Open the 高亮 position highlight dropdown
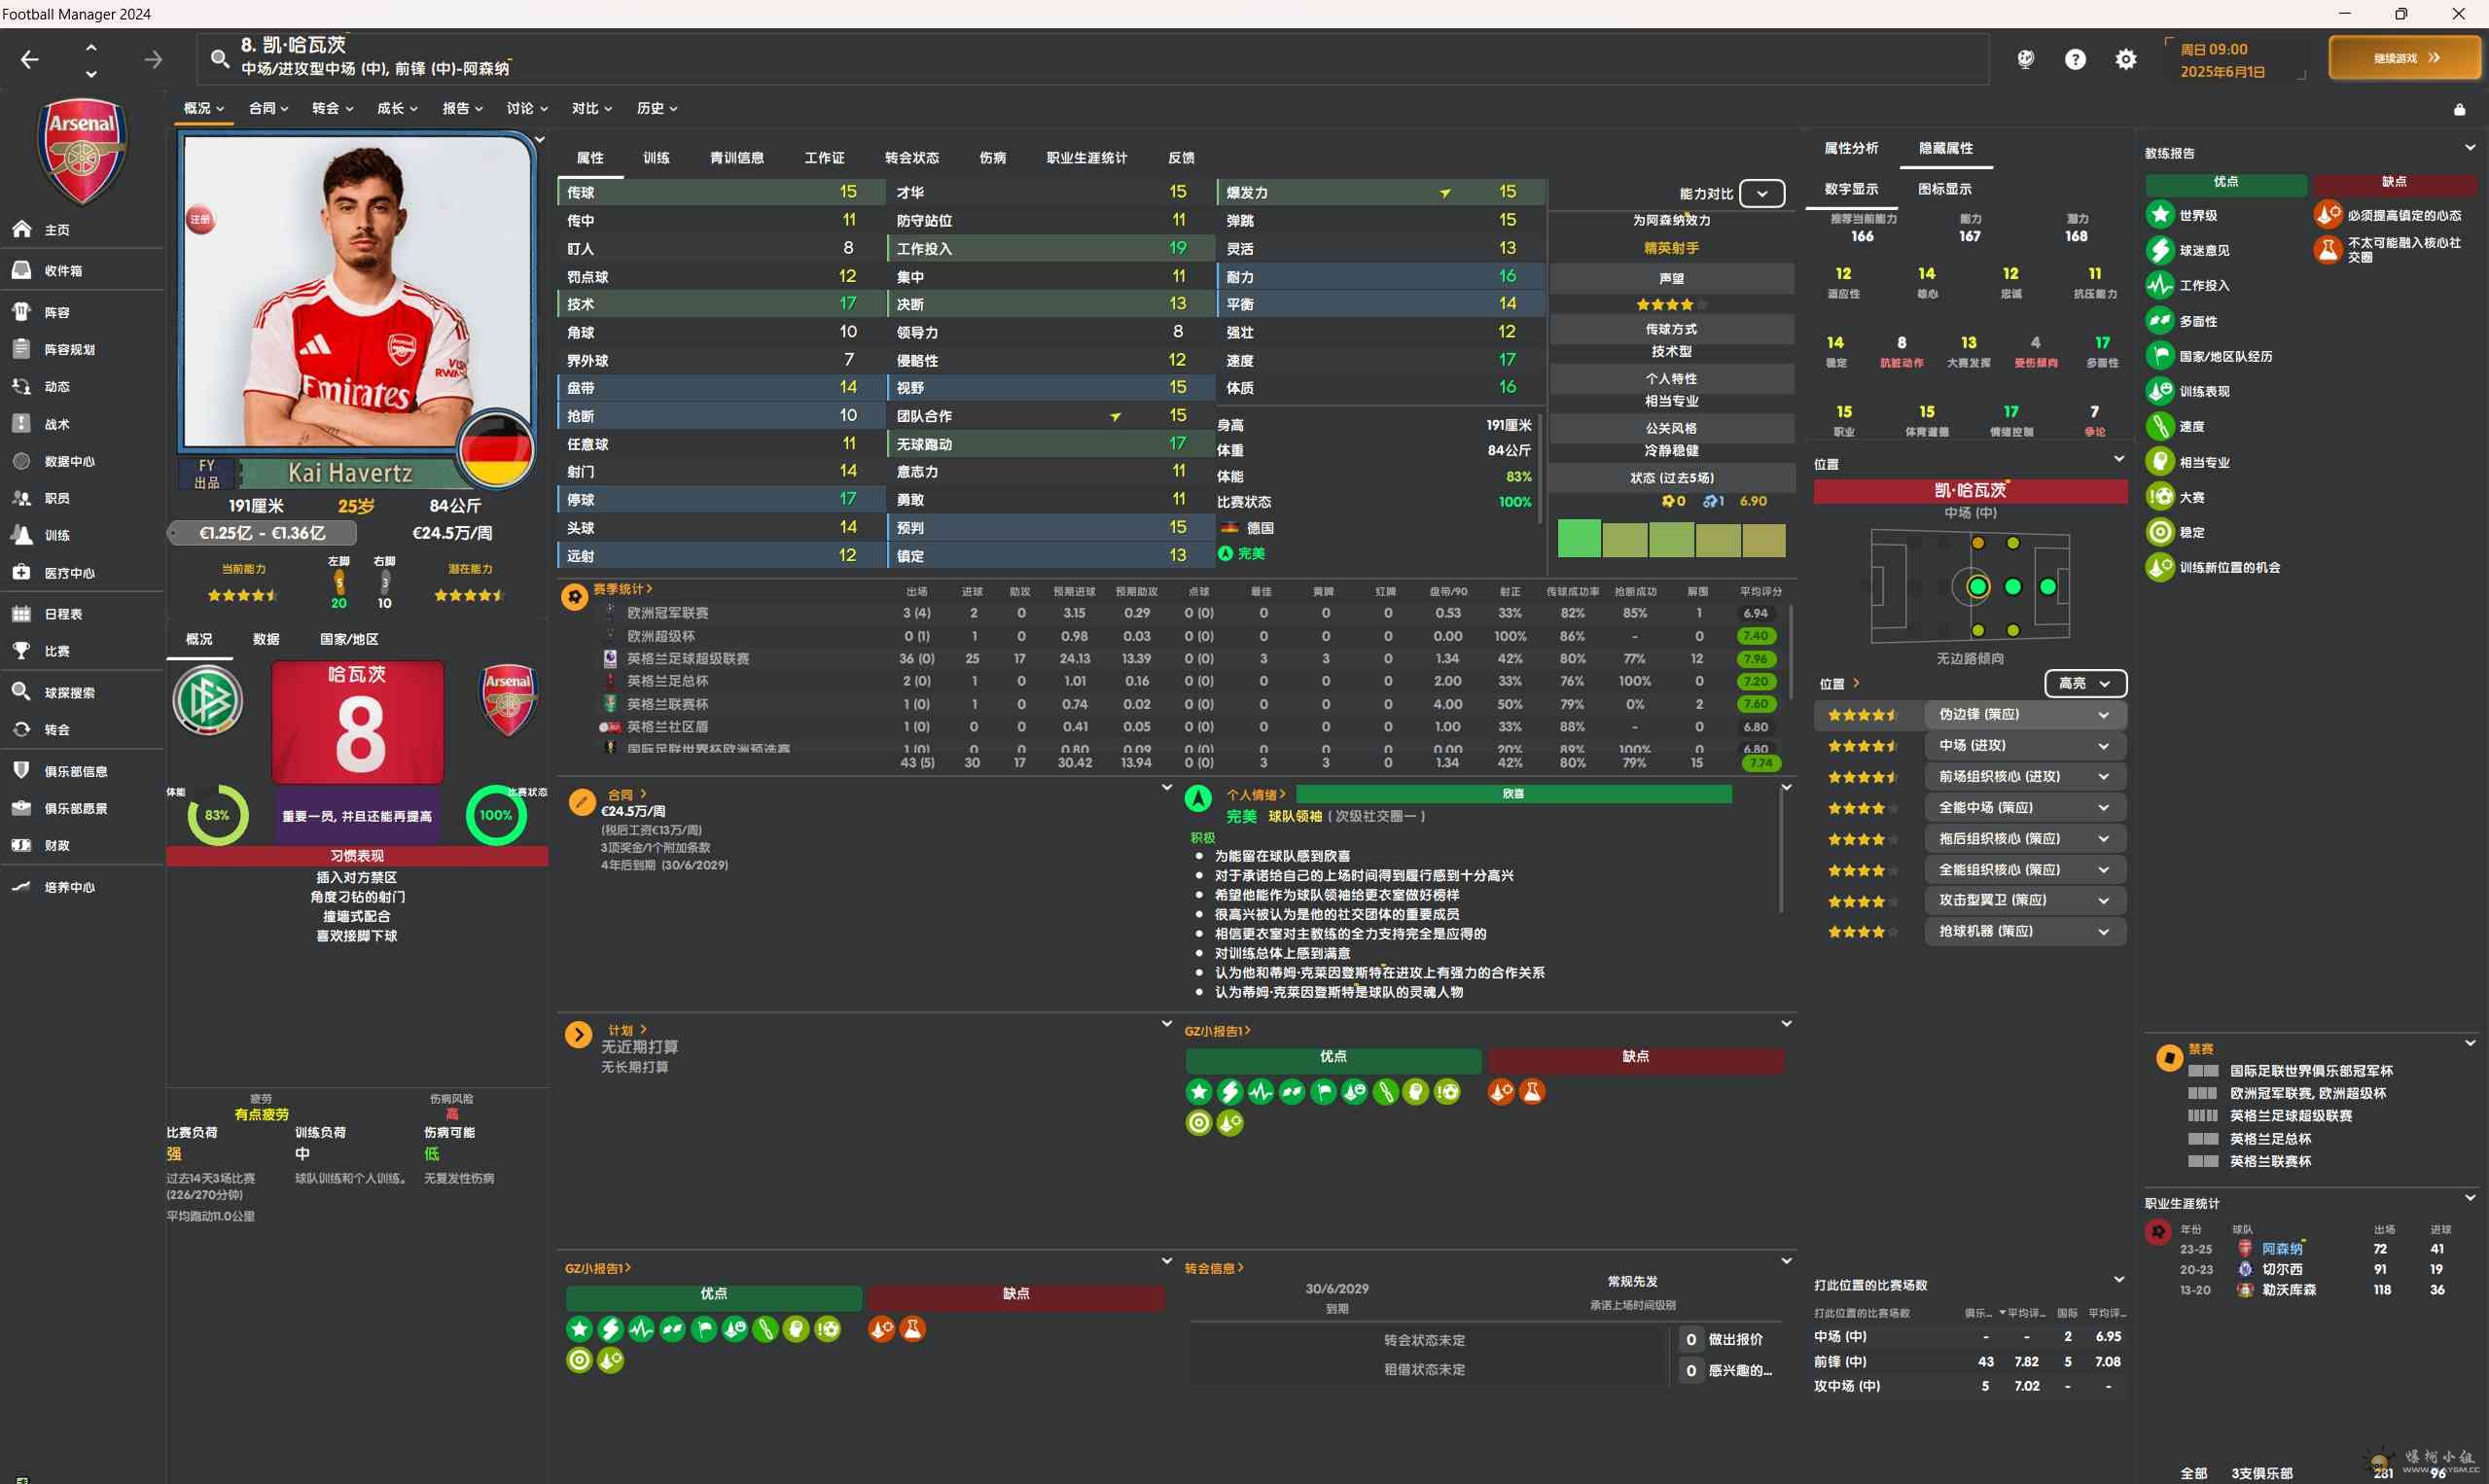Image resolution: width=2489 pixels, height=1484 pixels. 2084,683
